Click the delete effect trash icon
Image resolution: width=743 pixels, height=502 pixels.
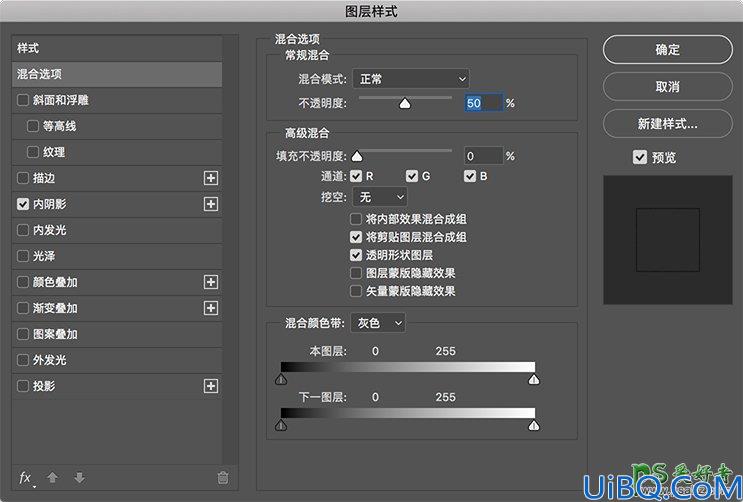[223, 477]
